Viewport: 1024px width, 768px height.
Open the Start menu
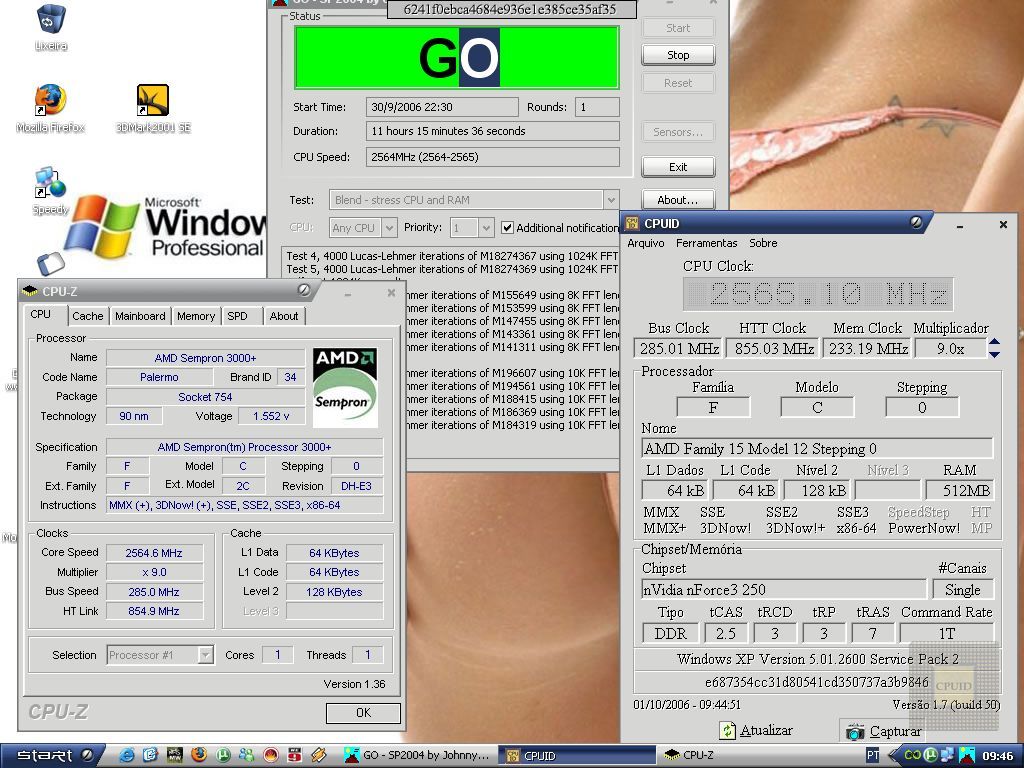[x=52, y=756]
